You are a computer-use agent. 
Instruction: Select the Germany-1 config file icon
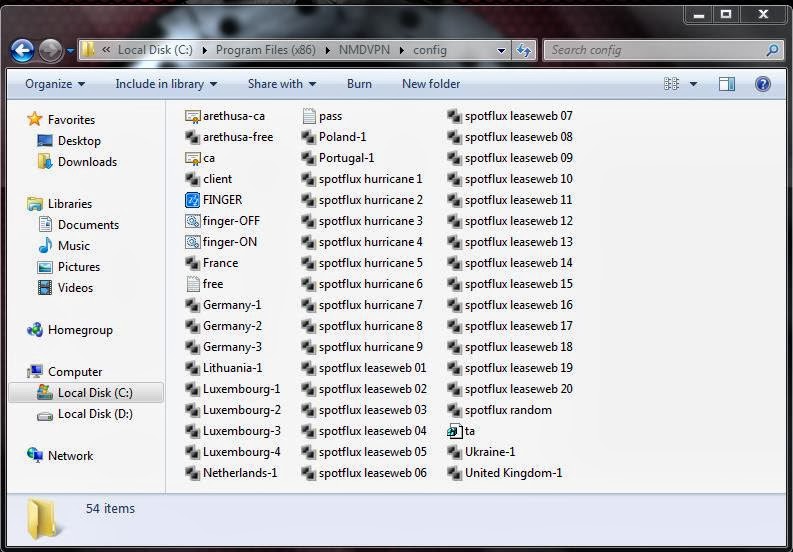[192, 305]
